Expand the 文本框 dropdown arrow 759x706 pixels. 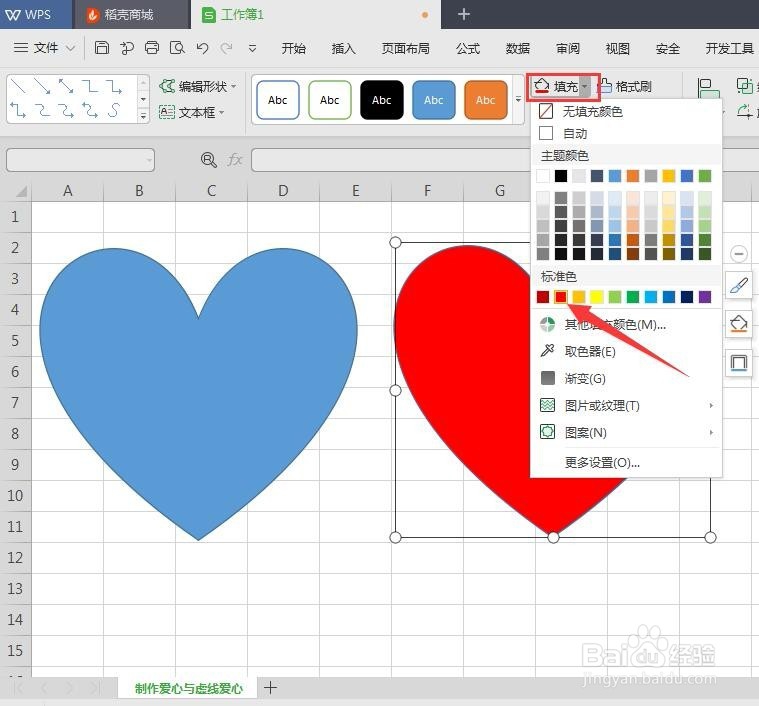222,113
